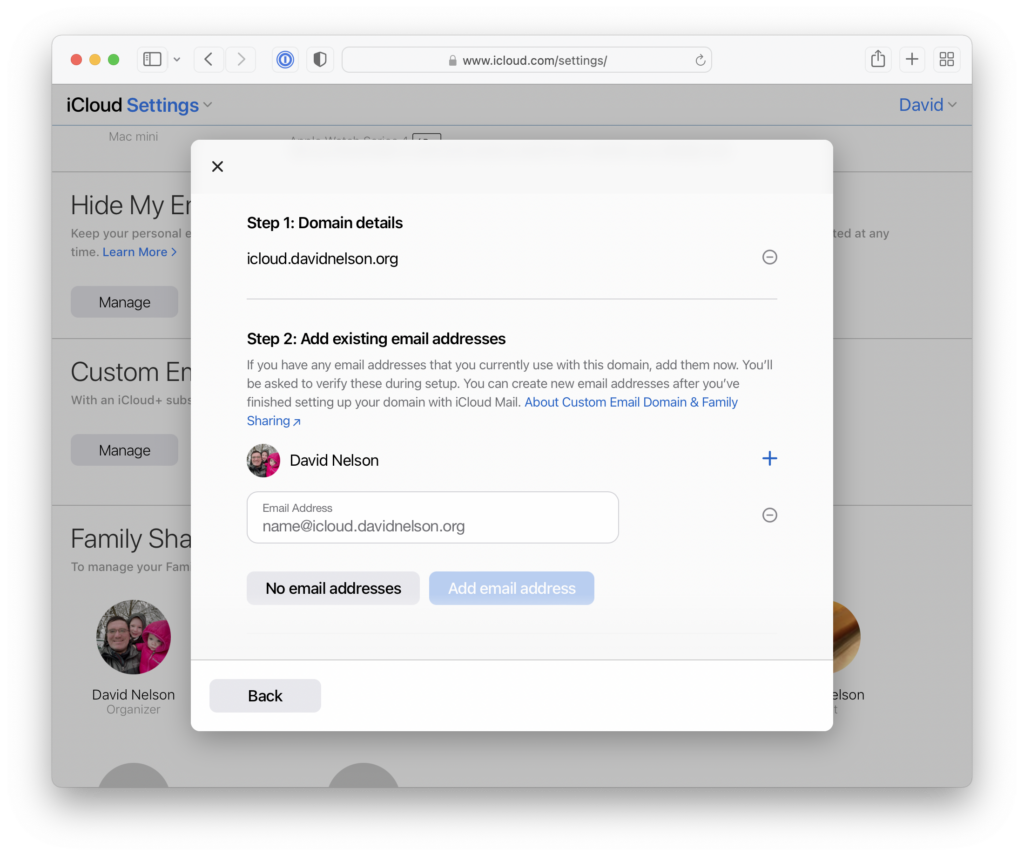Click the green full-screen window button
The height and width of the screenshot is (856, 1024).
click(x=114, y=59)
